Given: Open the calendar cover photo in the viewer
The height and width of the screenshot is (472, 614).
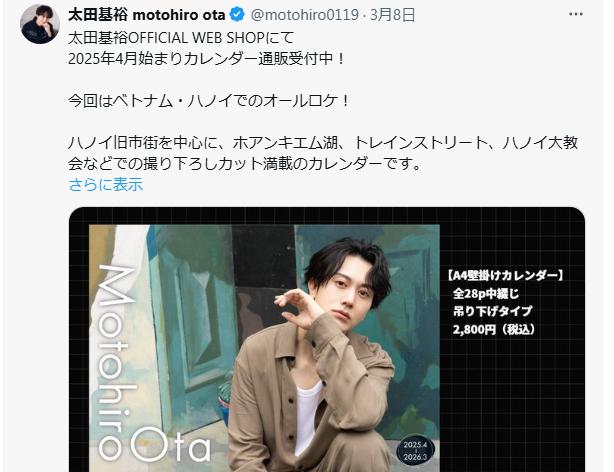Looking at the screenshot, I should (x=264, y=348).
